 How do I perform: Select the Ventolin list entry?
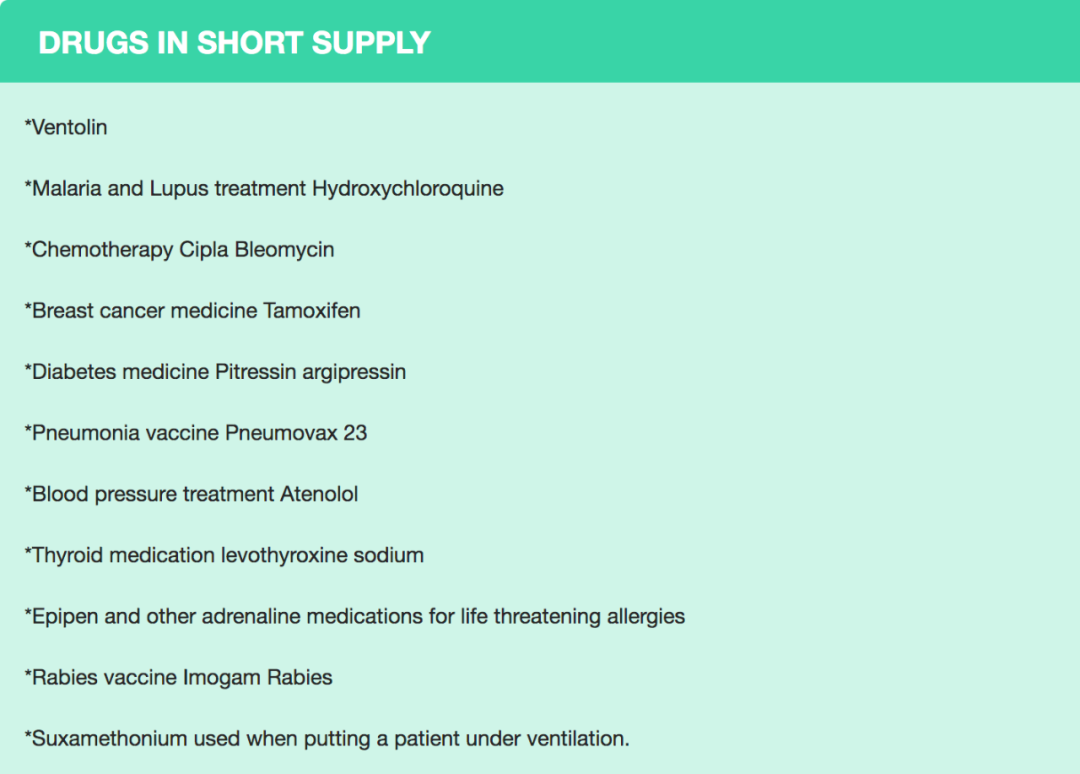(x=69, y=127)
